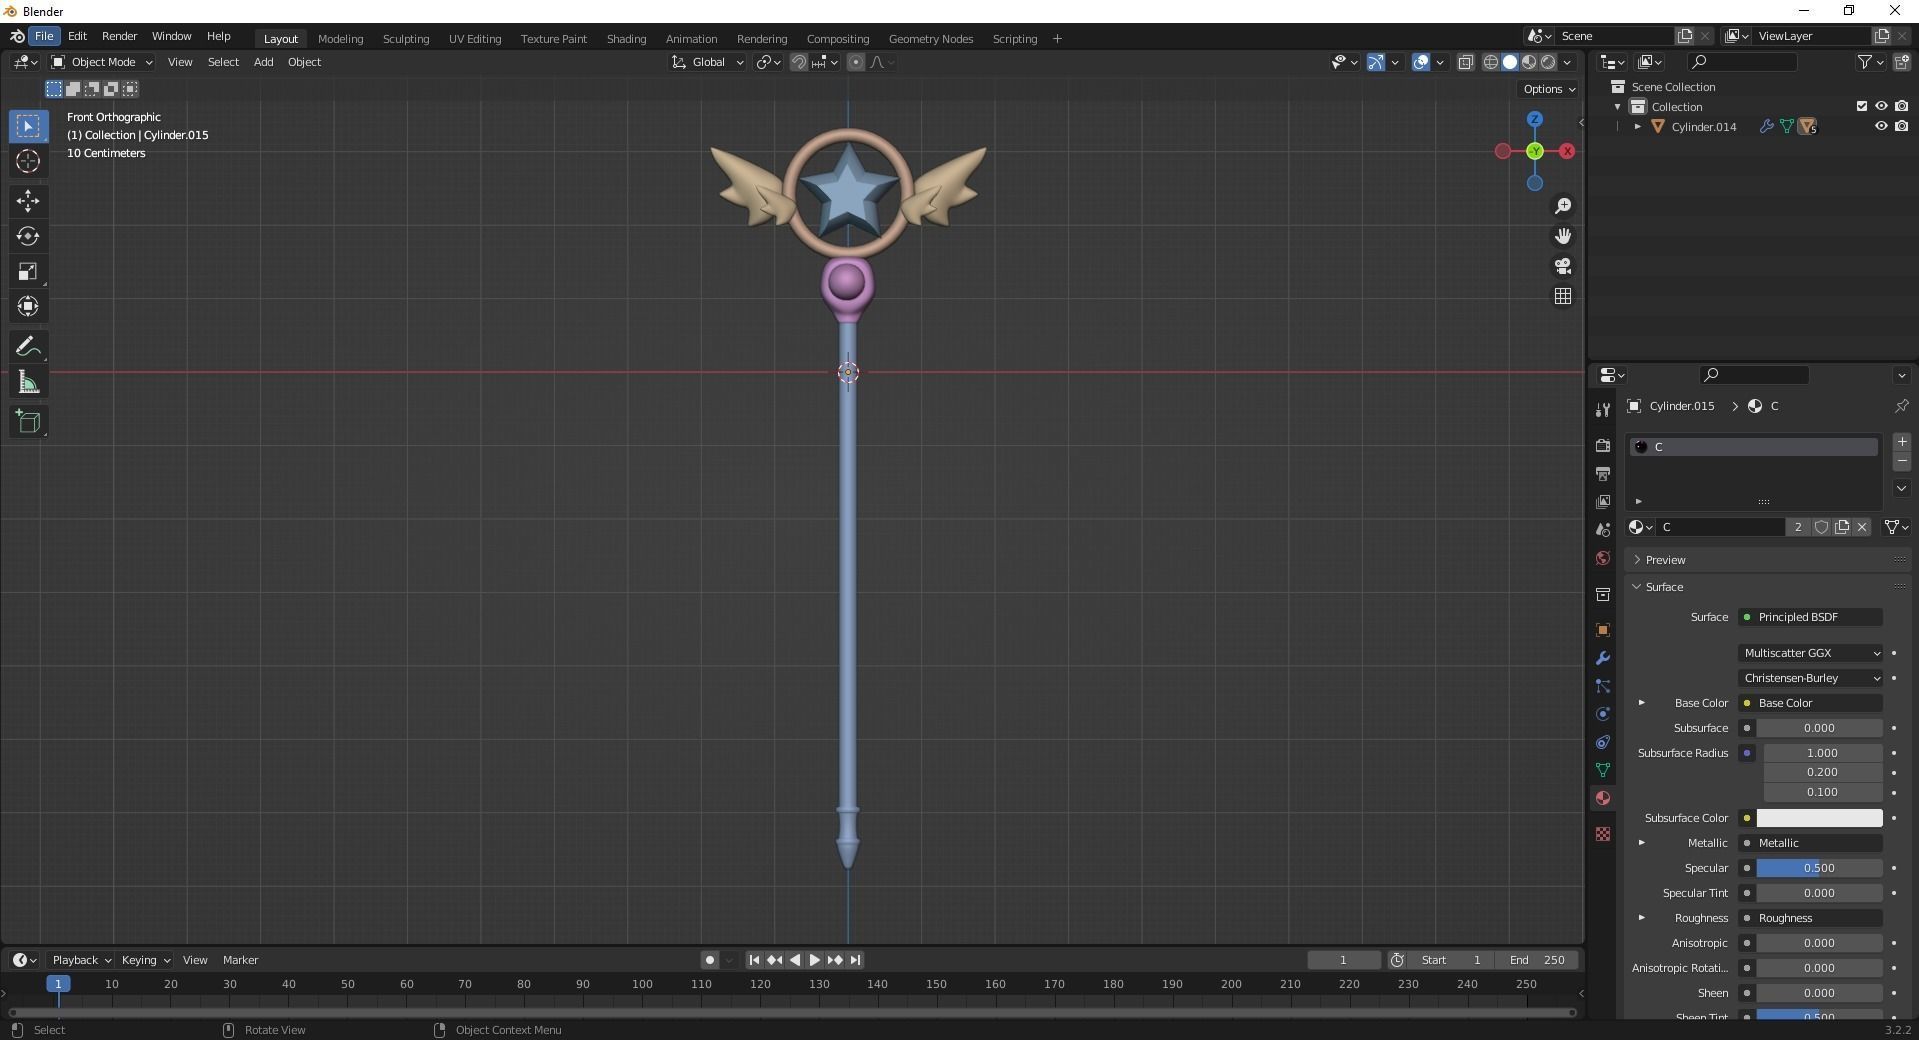The image size is (1919, 1040).
Task: Click the pan view hand icon
Action: [x=1563, y=236]
